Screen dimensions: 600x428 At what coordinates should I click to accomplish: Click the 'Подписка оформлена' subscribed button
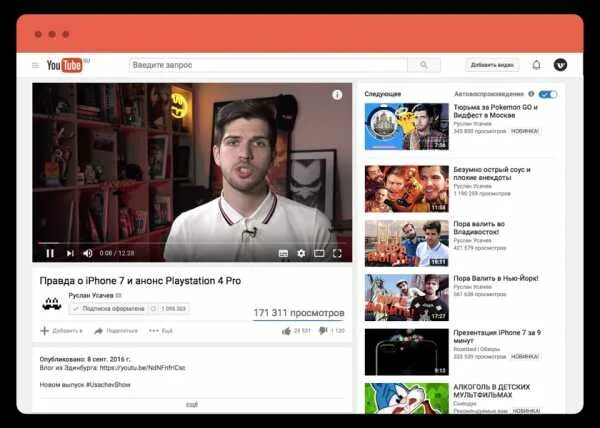pyautogui.click(x=108, y=309)
